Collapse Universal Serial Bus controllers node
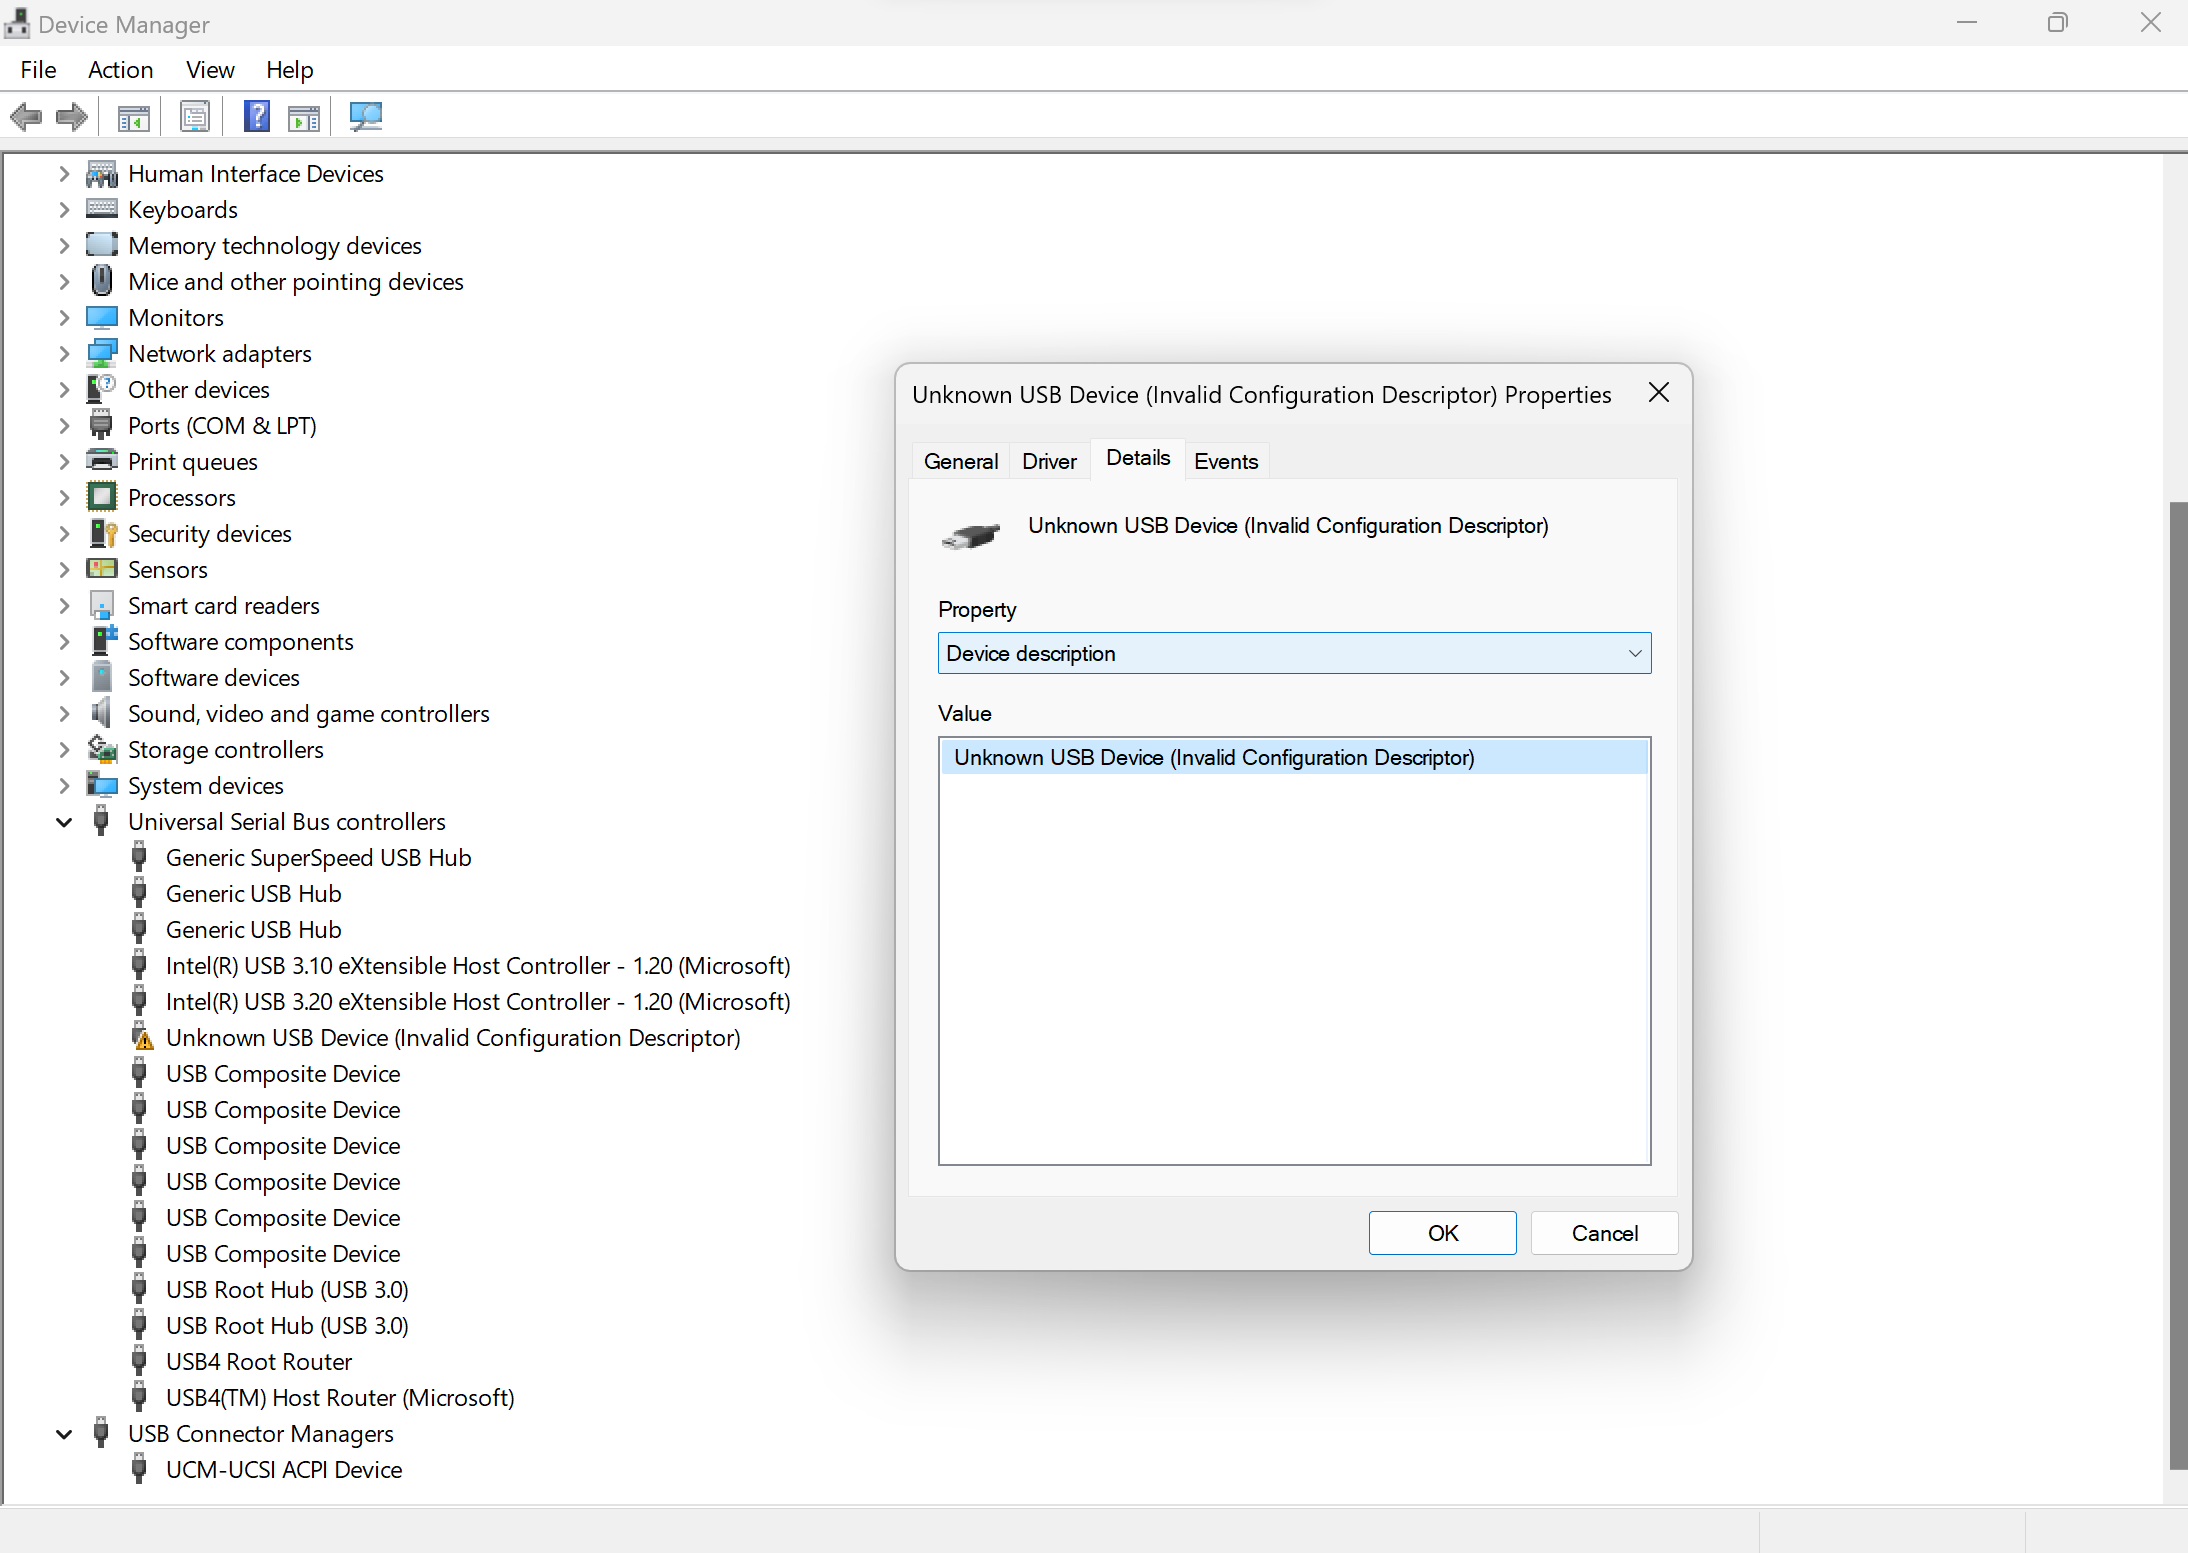2188x1553 pixels. point(64,822)
